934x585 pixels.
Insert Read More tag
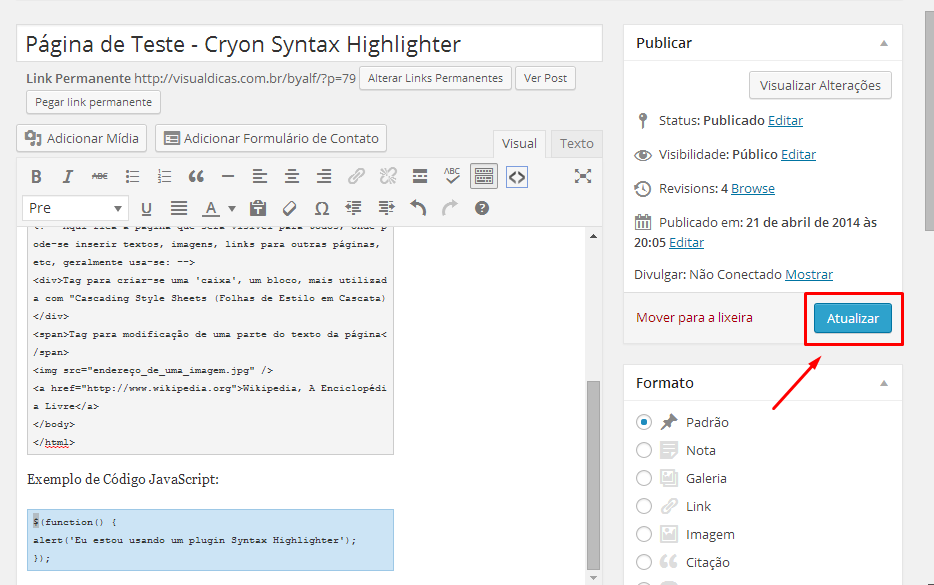pyautogui.click(x=420, y=176)
